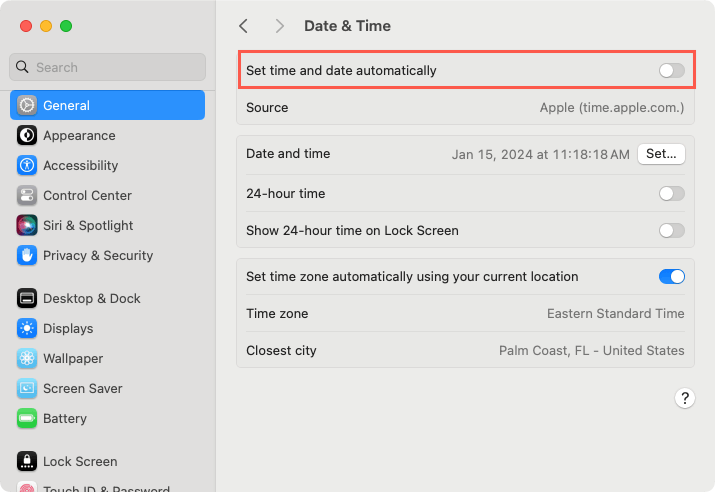Select Privacy & Security hand icon
The image size is (715, 492).
pyautogui.click(x=27, y=255)
